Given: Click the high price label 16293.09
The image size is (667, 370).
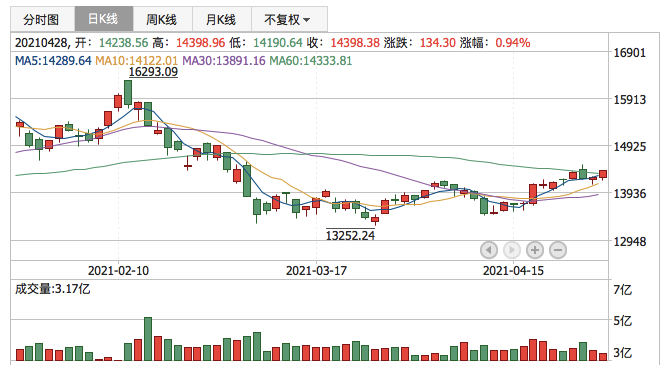Looking at the screenshot, I should [x=153, y=72].
